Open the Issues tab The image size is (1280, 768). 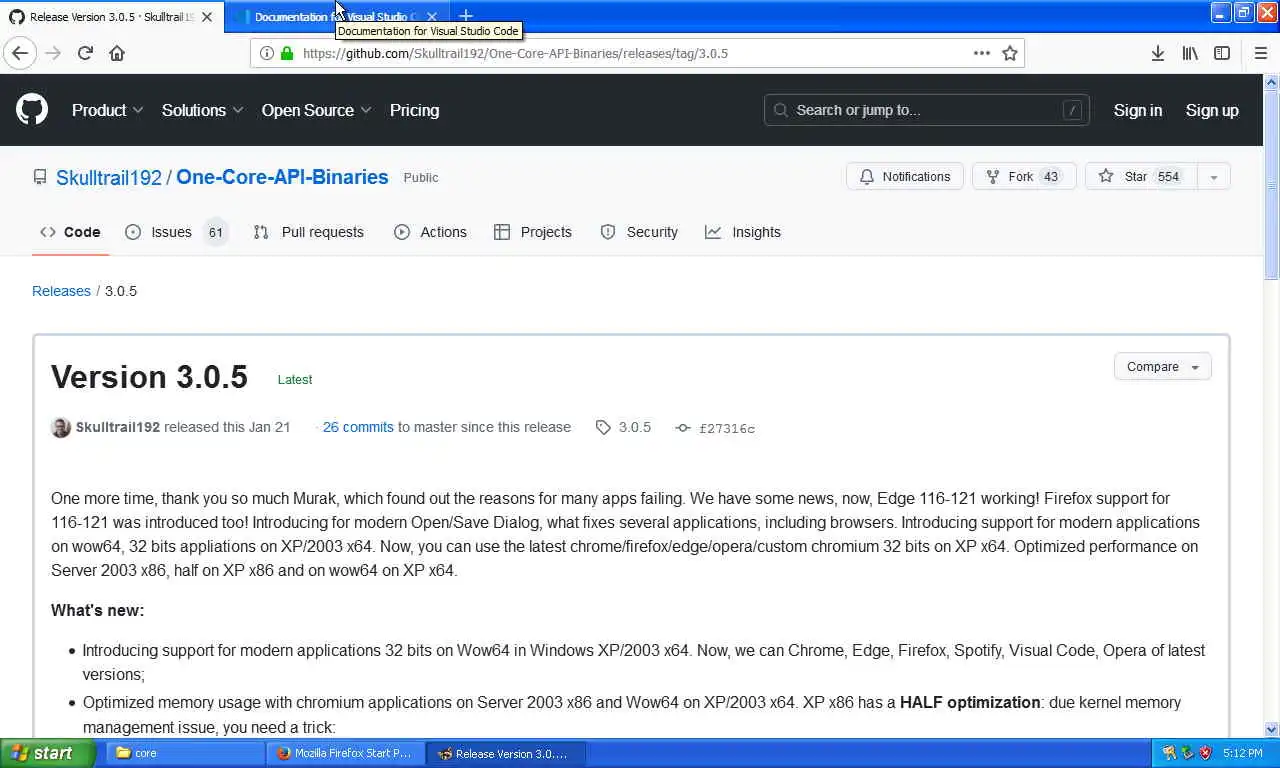177,232
